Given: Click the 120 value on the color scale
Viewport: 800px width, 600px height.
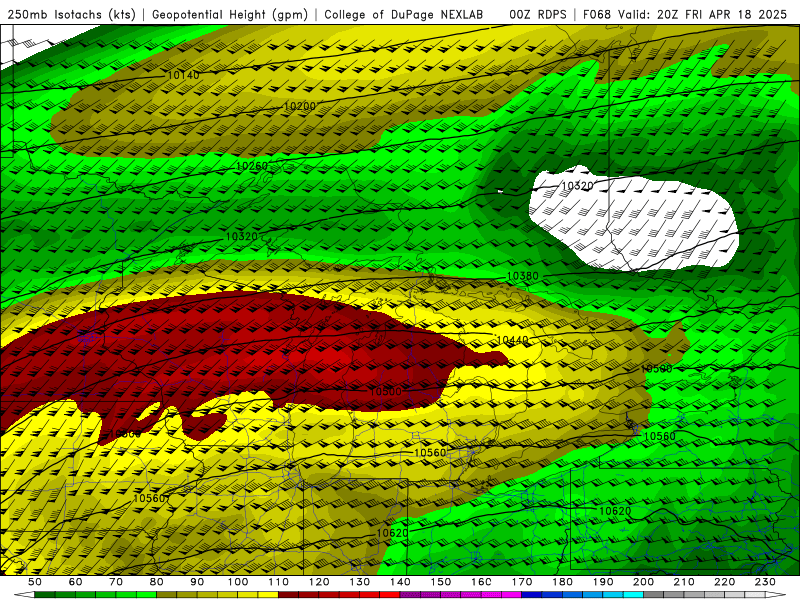Looking at the screenshot, I should [319, 582].
